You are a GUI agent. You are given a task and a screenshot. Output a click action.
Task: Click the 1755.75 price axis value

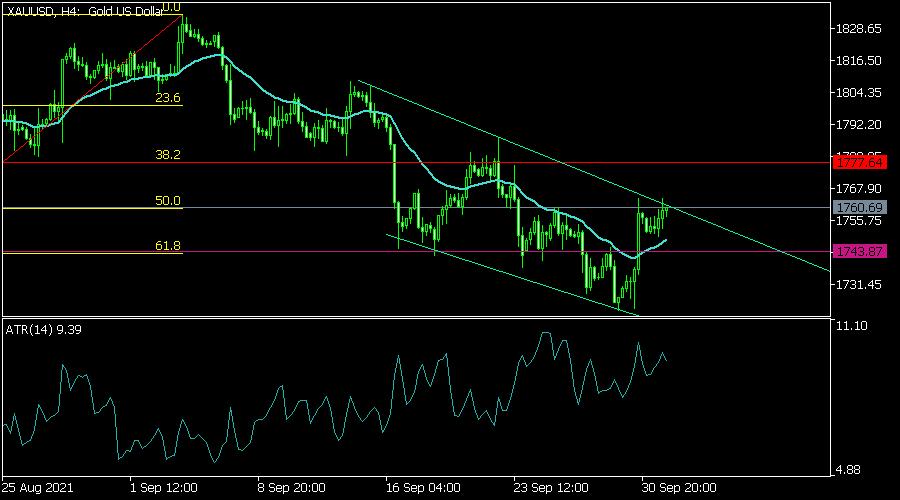pyautogui.click(x=858, y=221)
